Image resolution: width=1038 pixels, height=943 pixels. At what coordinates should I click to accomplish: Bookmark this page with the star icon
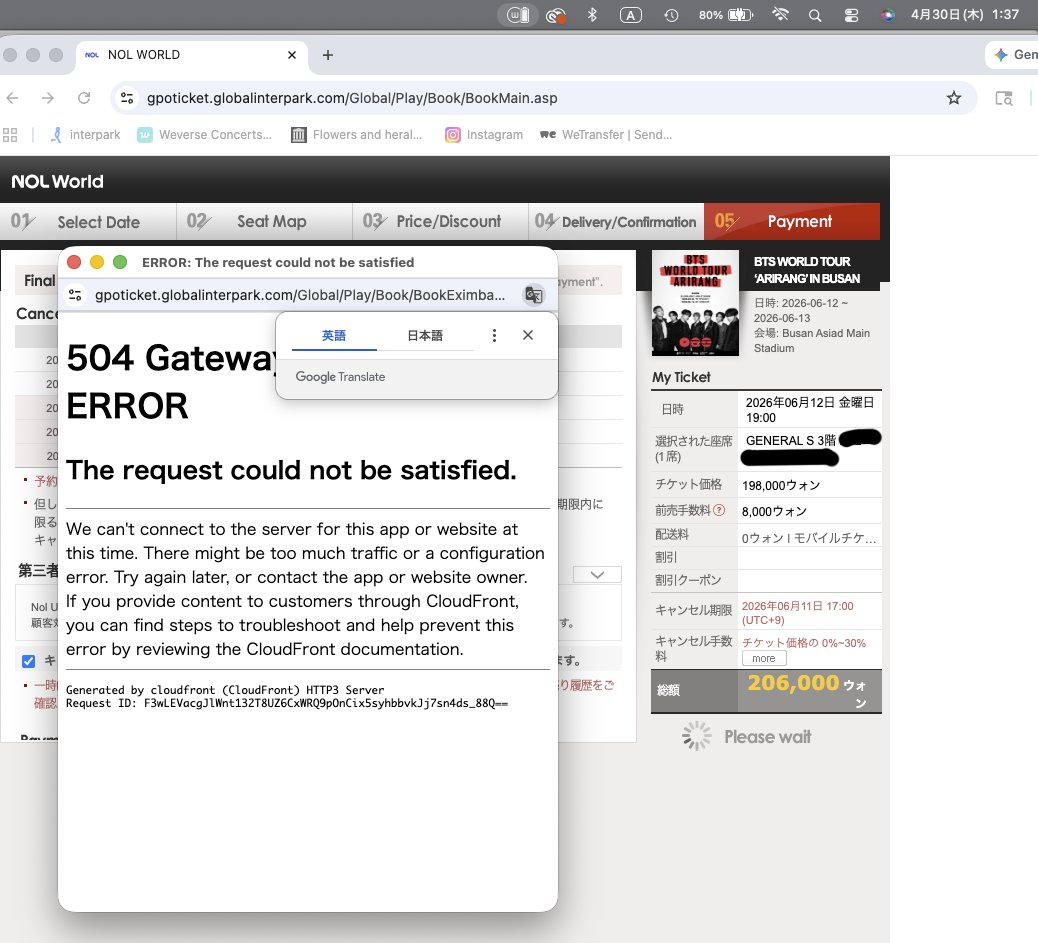point(953,98)
